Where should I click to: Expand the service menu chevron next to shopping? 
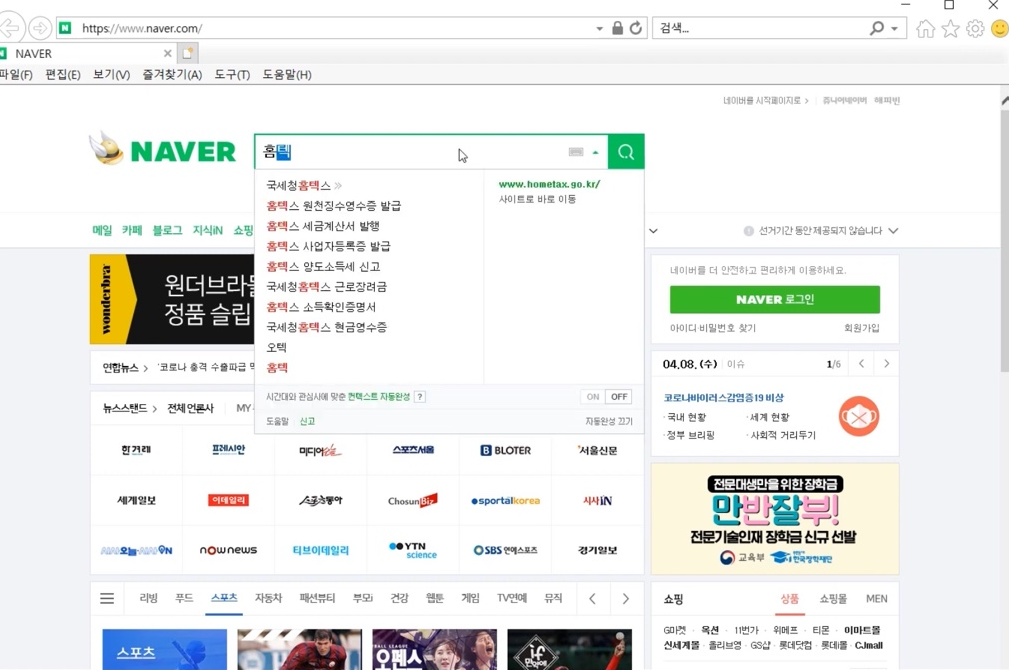[x=653, y=231]
